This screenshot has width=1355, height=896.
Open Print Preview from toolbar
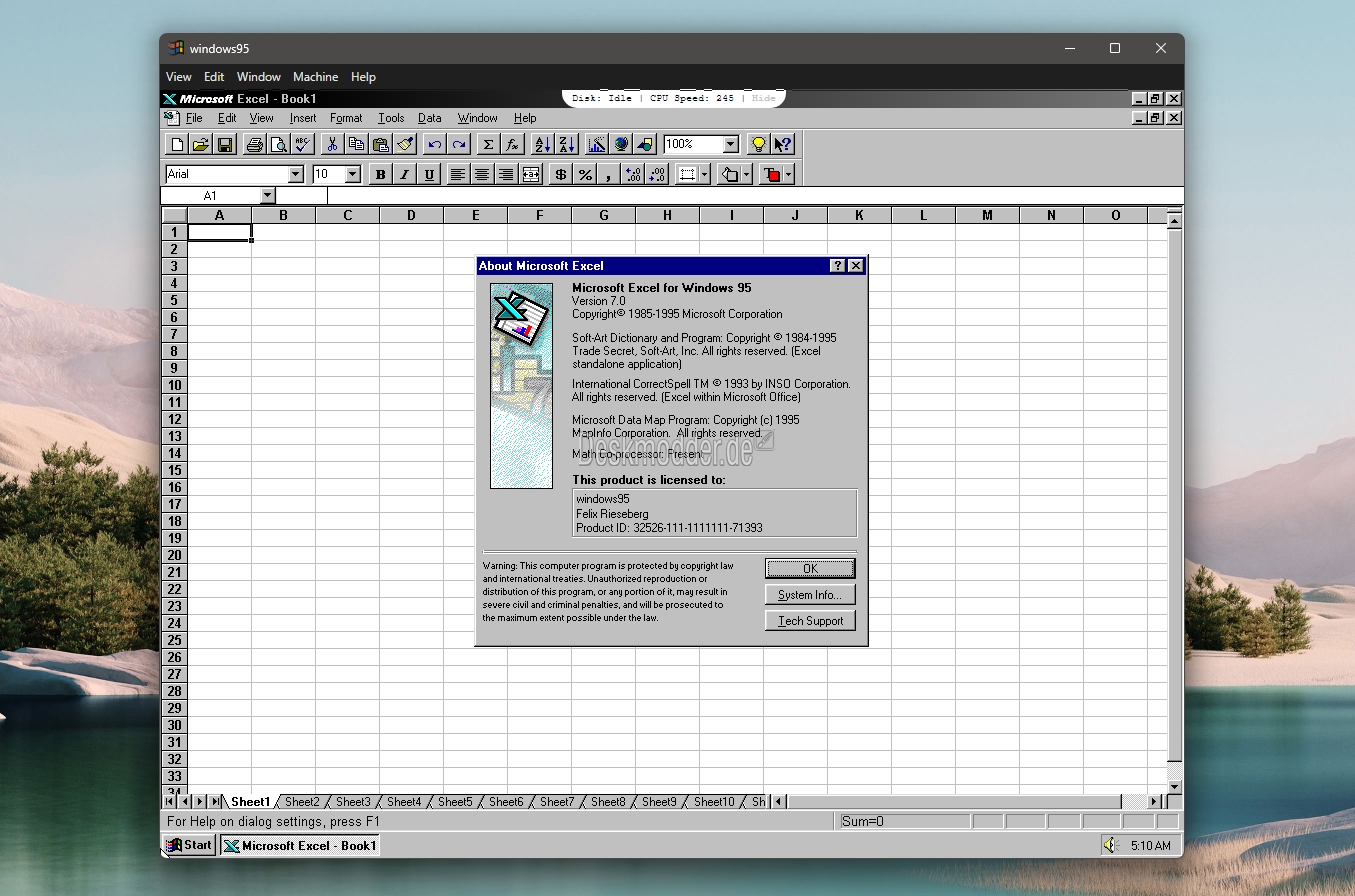coord(279,144)
